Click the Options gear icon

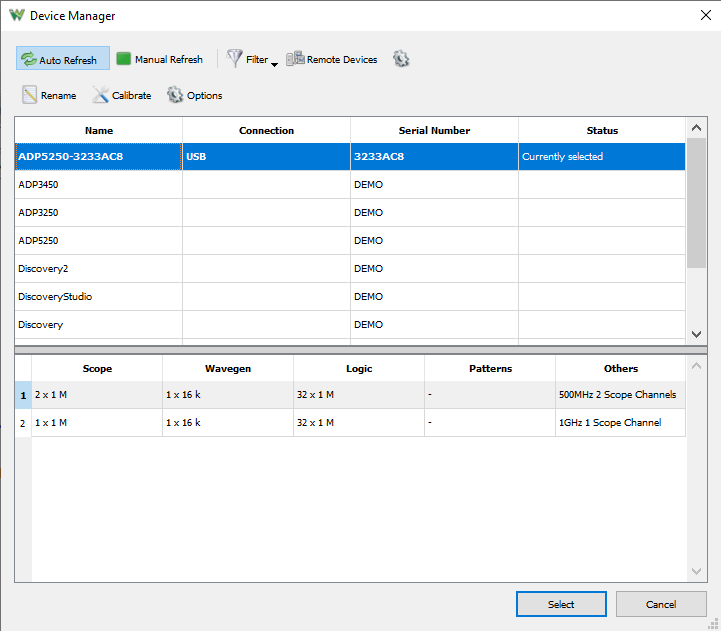coord(175,95)
